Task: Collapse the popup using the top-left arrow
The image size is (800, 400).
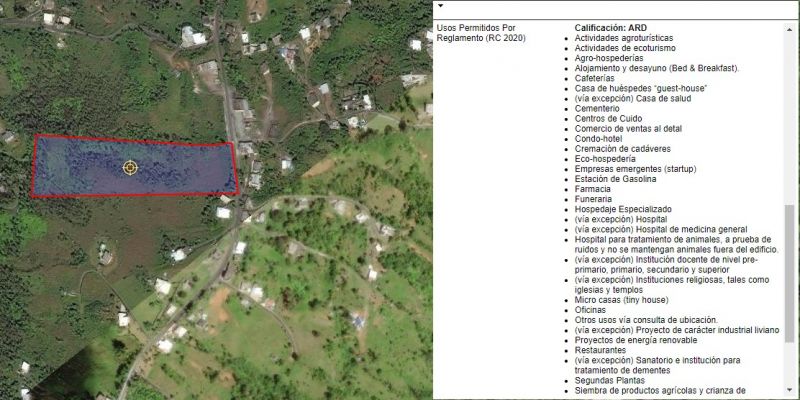Action: [x=439, y=6]
